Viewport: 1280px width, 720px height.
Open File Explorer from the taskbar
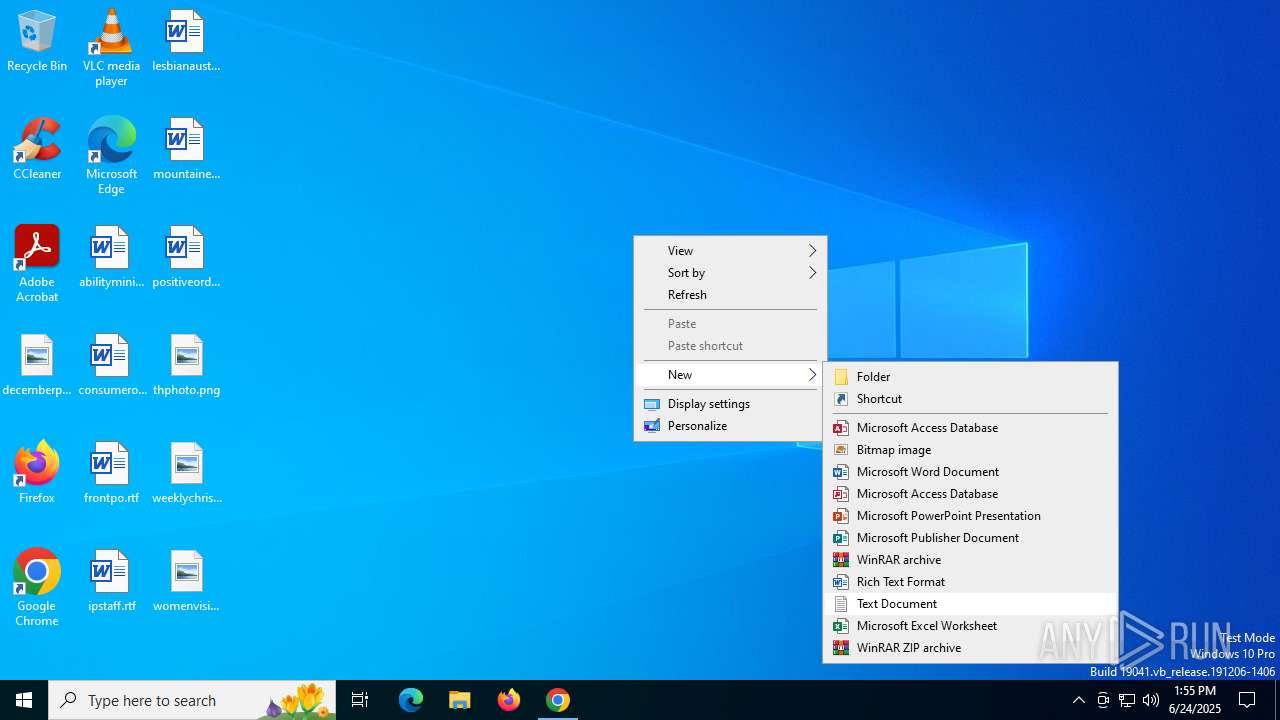[460, 700]
